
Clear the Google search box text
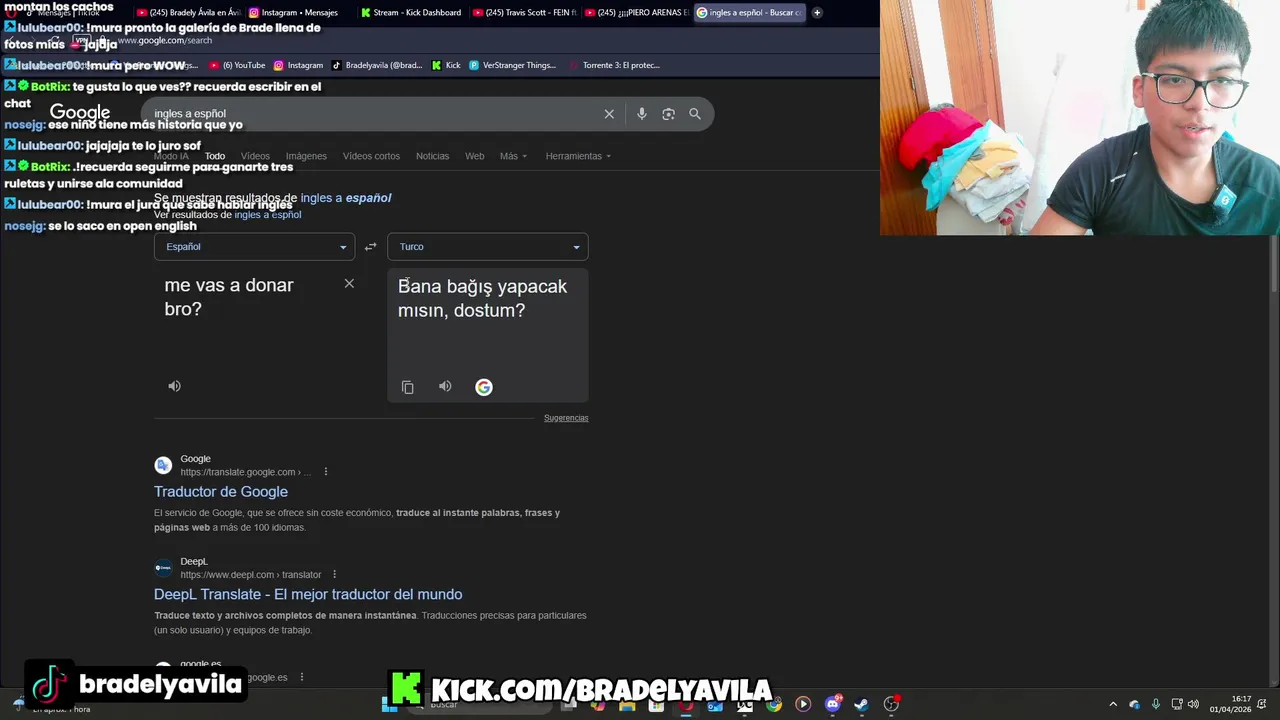[x=609, y=114]
